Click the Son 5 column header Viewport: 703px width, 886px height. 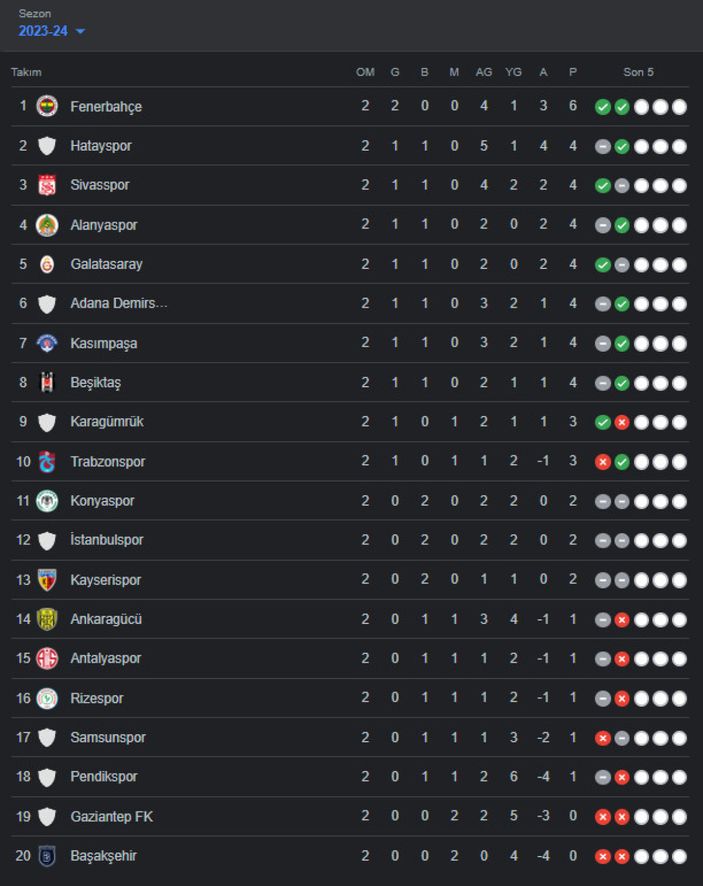point(639,72)
